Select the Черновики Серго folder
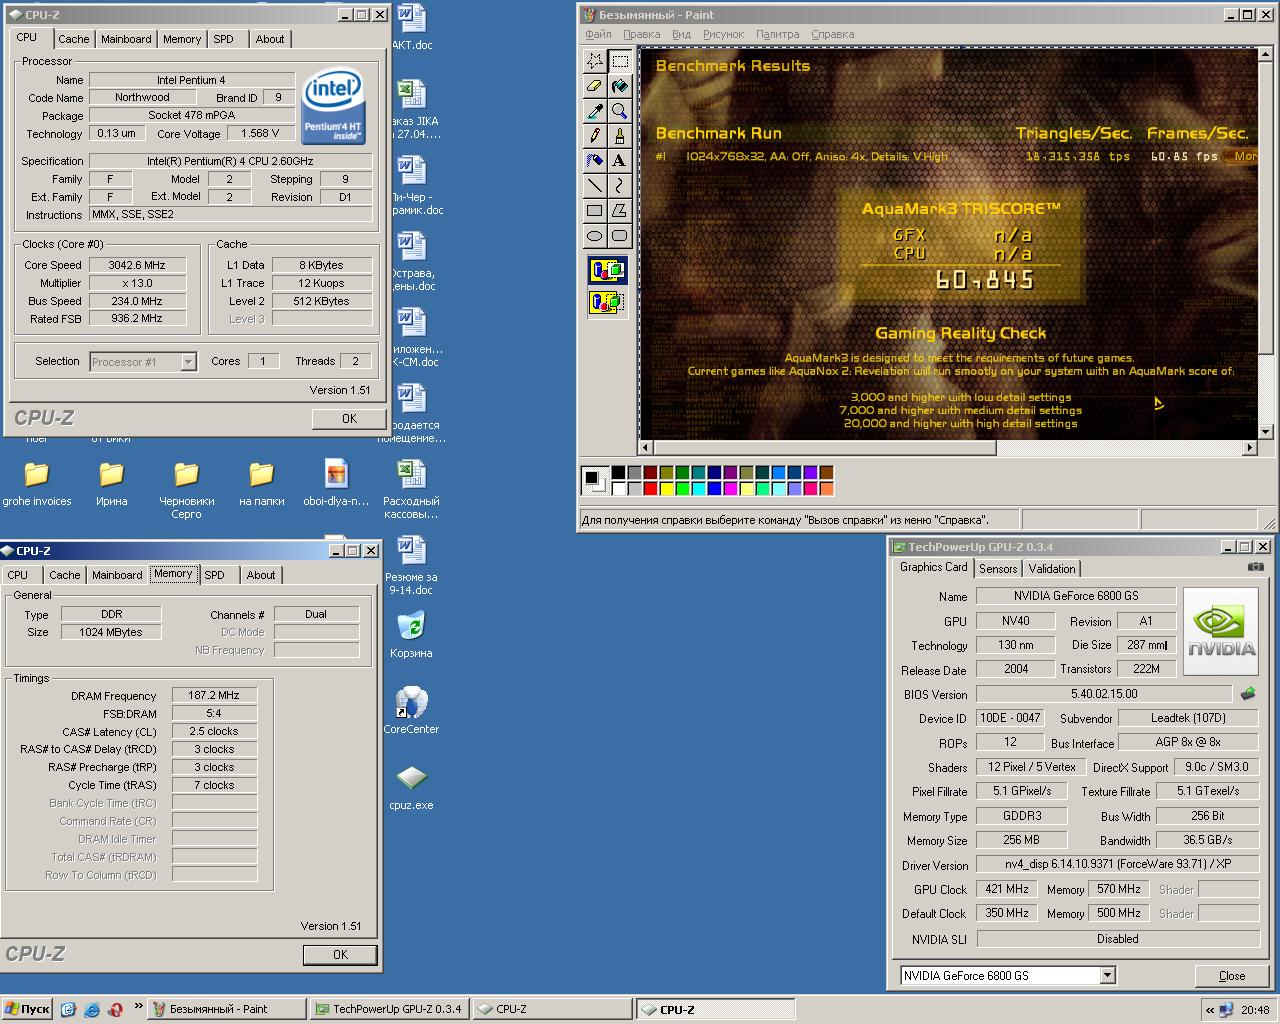This screenshot has width=1280, height=1024. tap(186, 490)
